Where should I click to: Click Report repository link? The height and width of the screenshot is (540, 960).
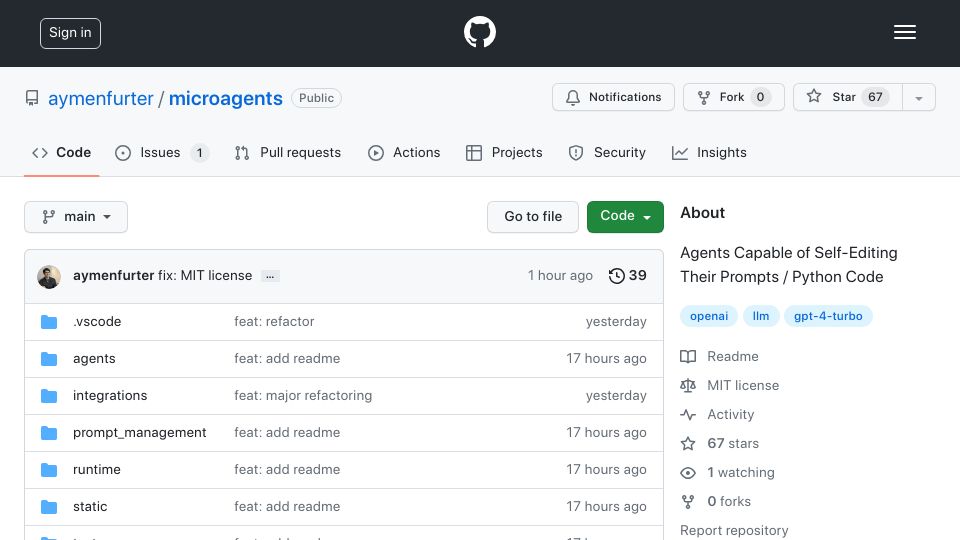734,530
